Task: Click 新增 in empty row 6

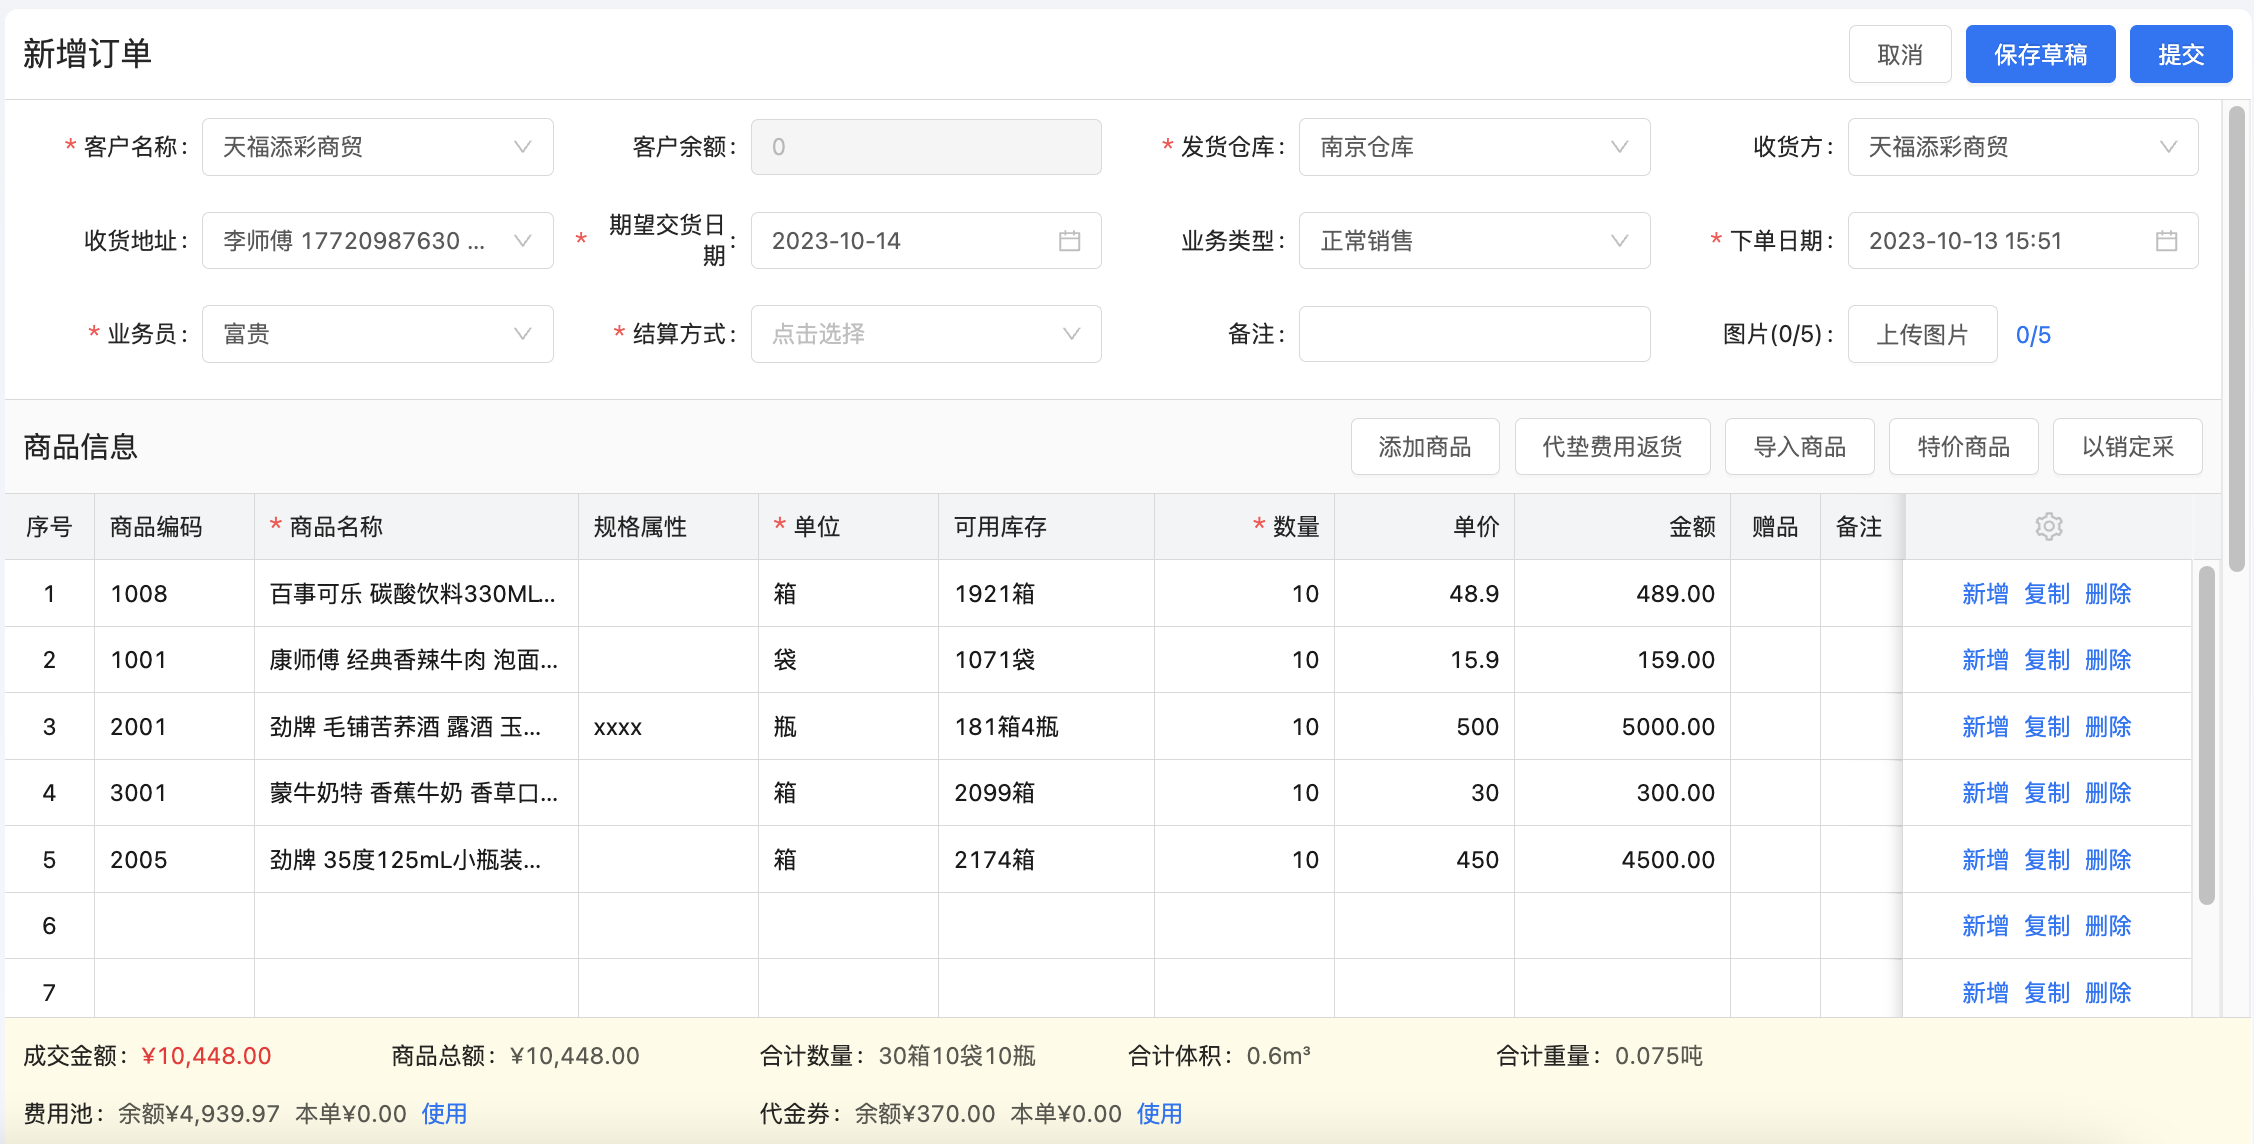Action: point(1985,926)
